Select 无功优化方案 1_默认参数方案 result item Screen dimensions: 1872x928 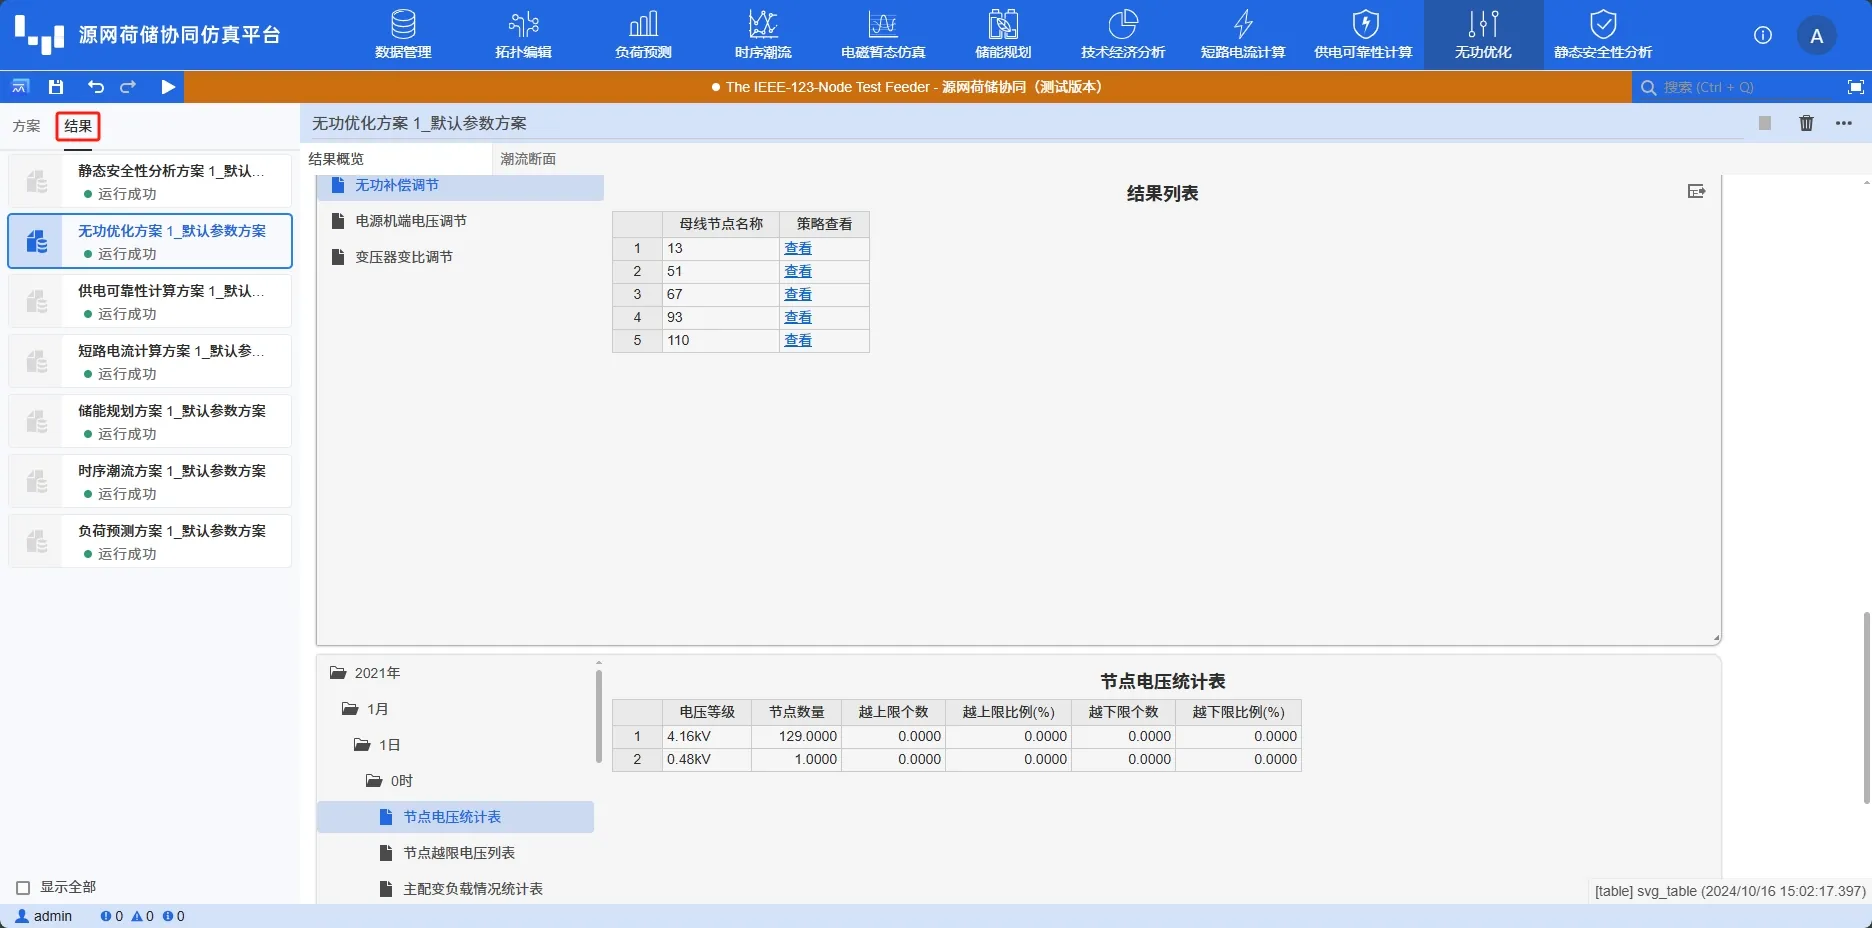point(150,241)
